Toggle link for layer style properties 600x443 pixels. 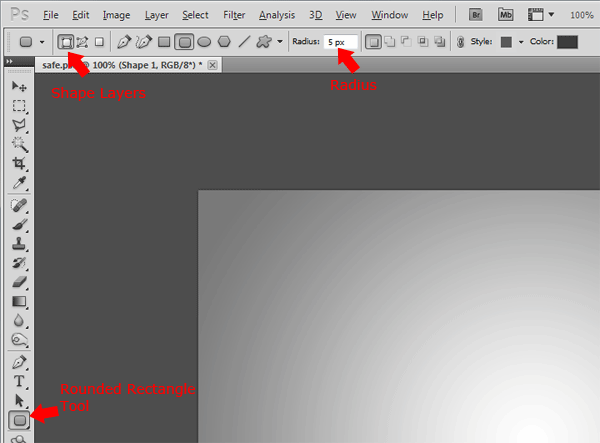460,42
